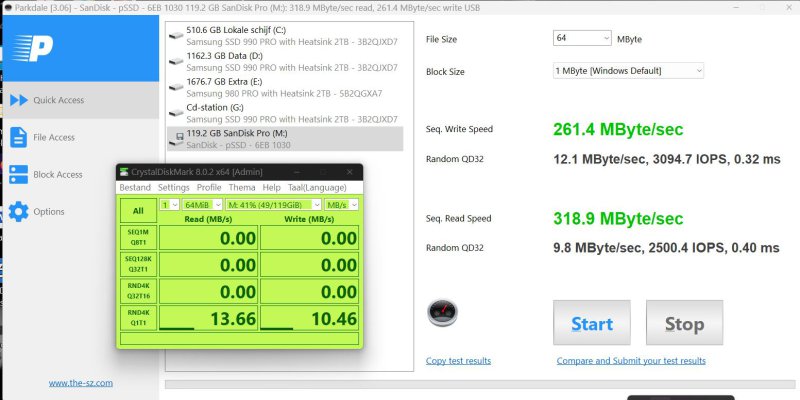This screenshot has width=800, height=400.
Task: Minimize the CrystalDiskMark window
Action: (x=296, y=172)
